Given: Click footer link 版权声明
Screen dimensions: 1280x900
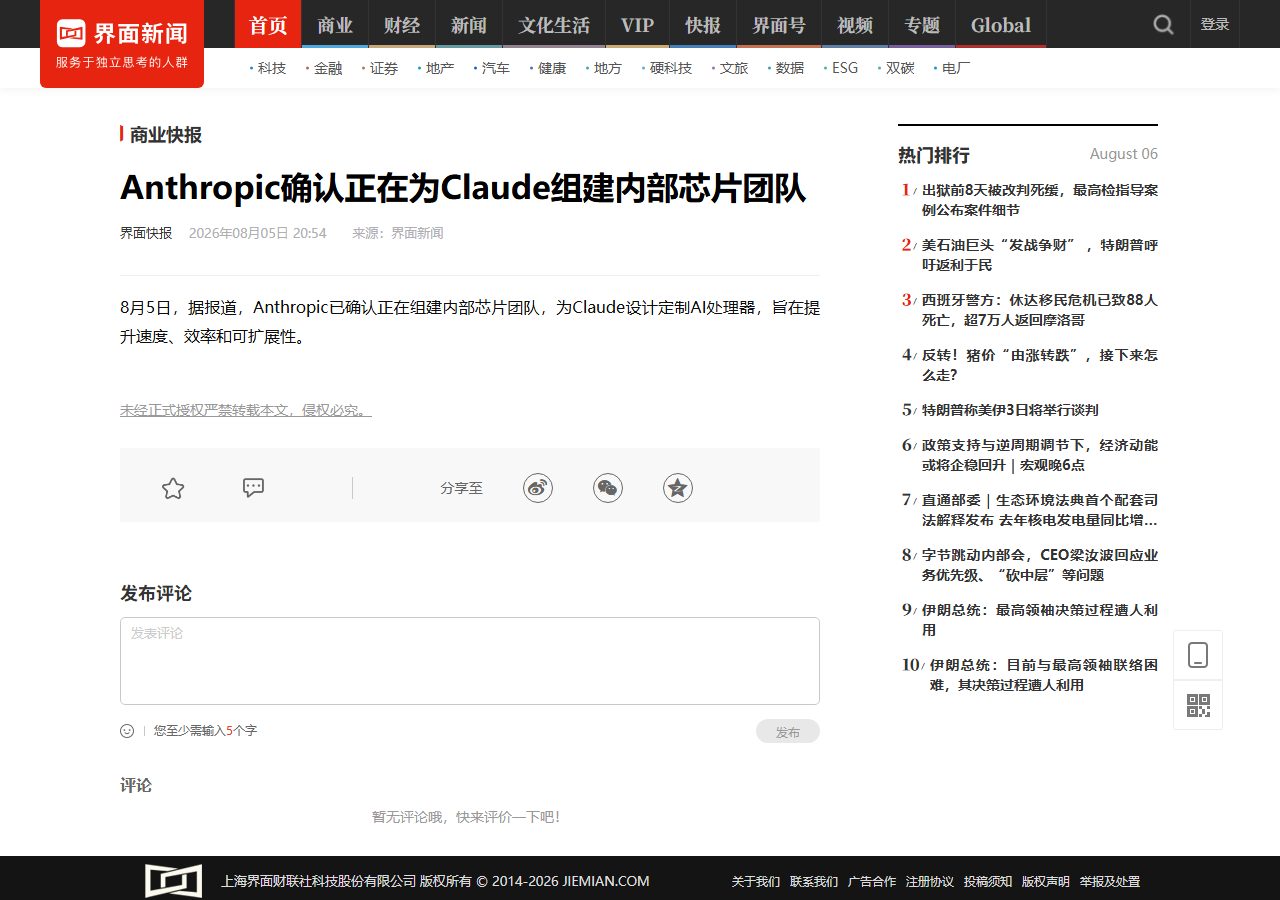Looking at the screenshot, I should [1046, 882].
